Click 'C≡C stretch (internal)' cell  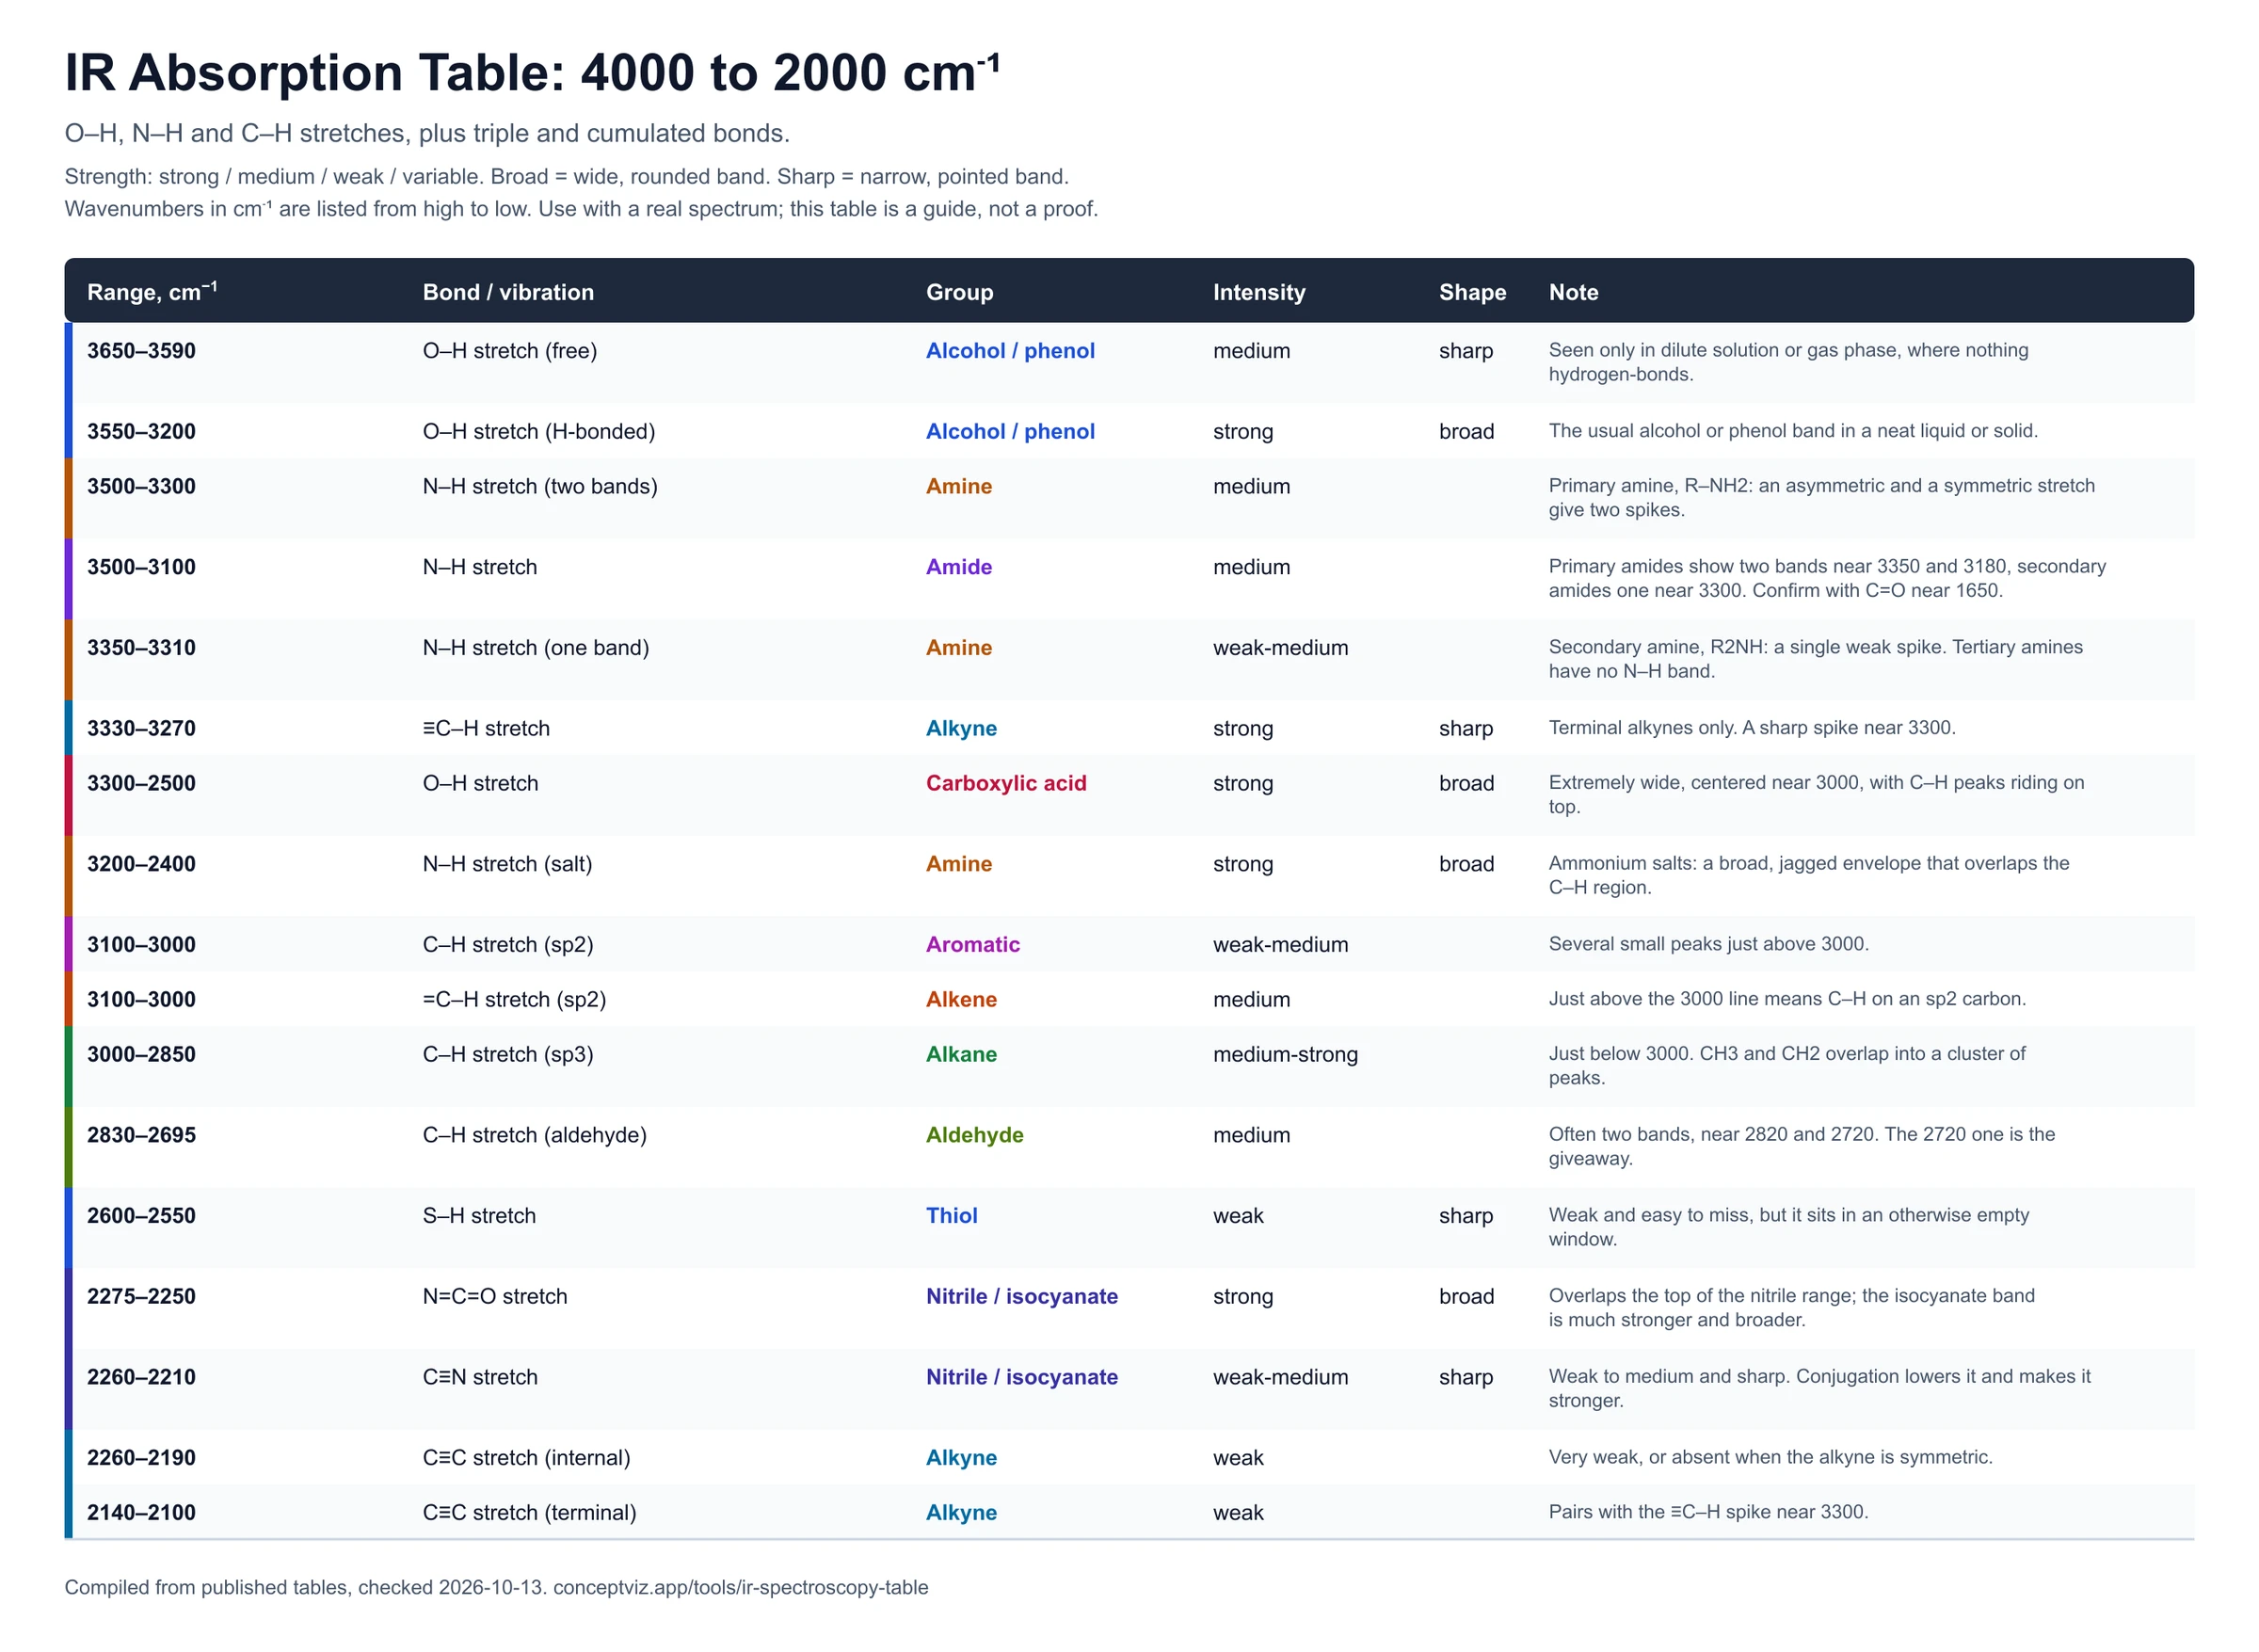click(x=526, y=1458)
